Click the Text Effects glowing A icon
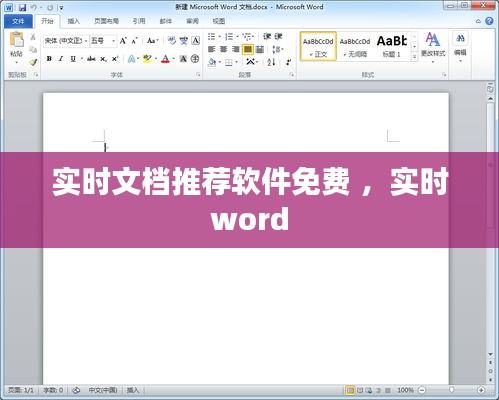Screen dimensions: 499x400 (131, 59)
